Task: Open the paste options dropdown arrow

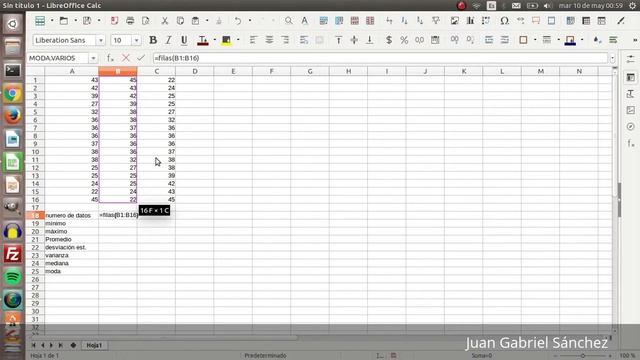Action: tap(207, 20)
